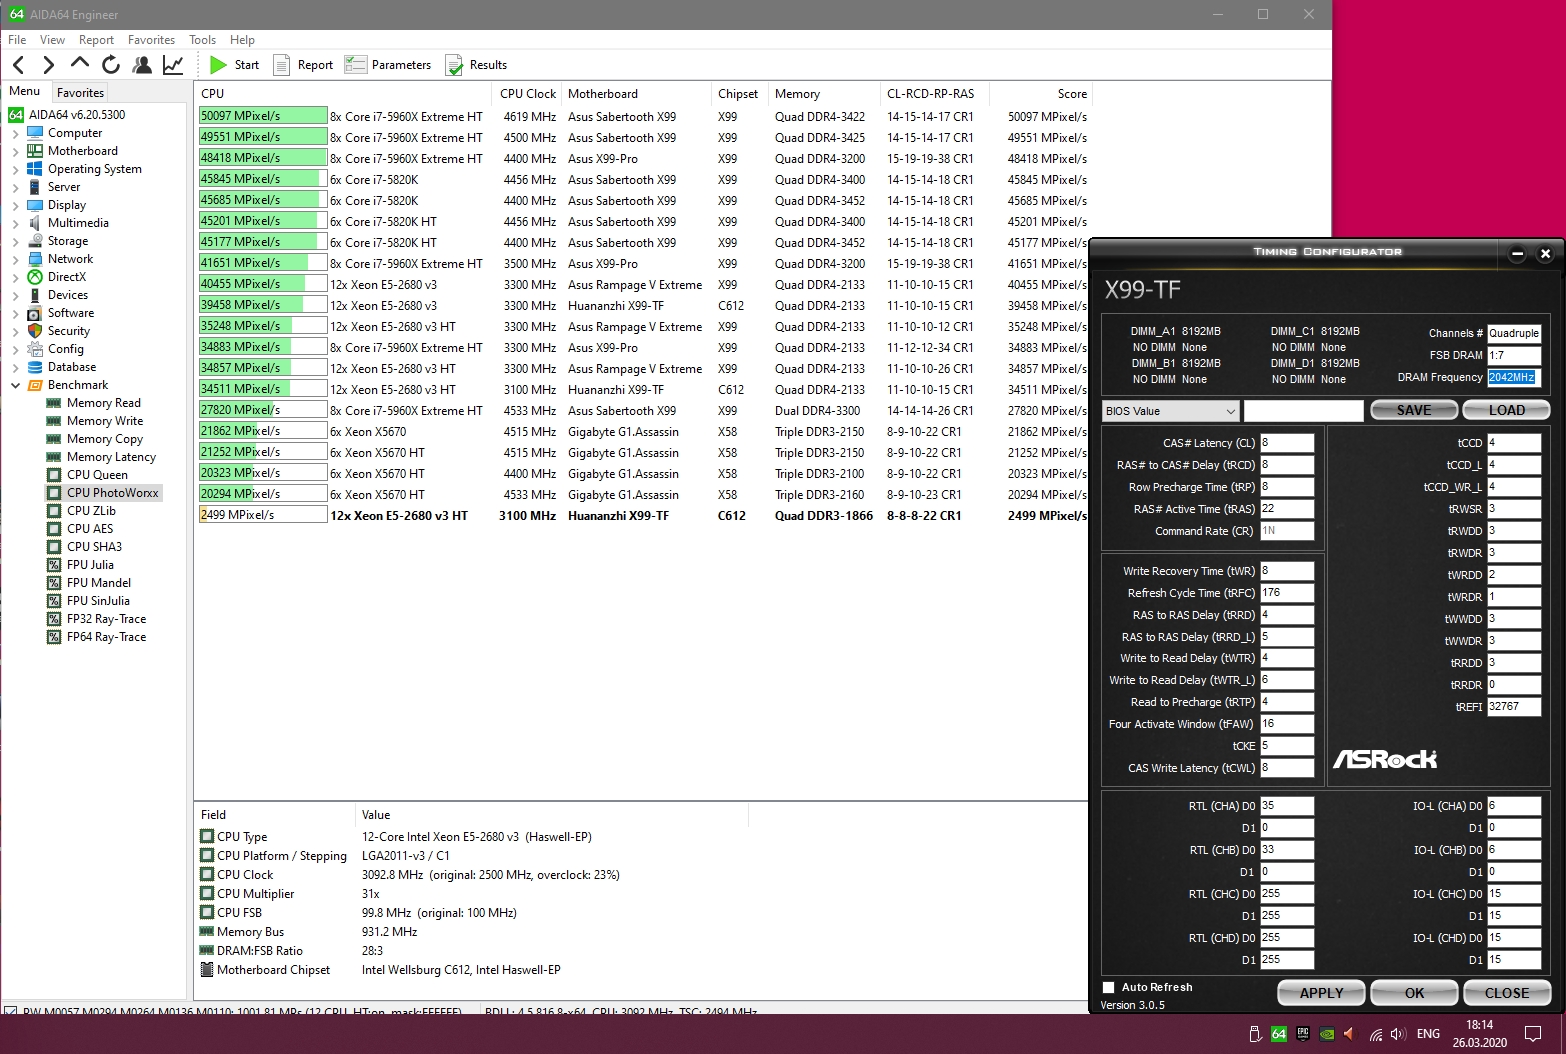Viewport: 1566px width, 1054px height.
Task: Click the CAS# Latency (CL) input field
Action: click(1287, 443)
